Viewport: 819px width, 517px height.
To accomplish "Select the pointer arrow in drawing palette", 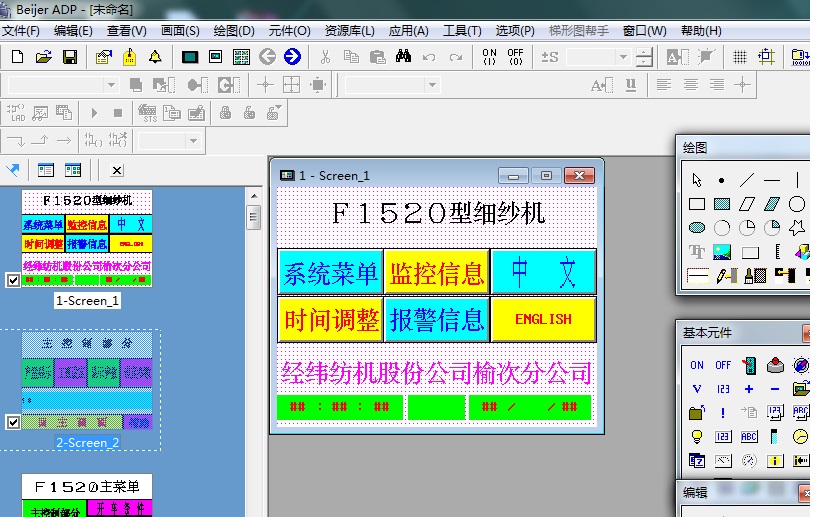I will pyautogui.click(x=697, y=181).
